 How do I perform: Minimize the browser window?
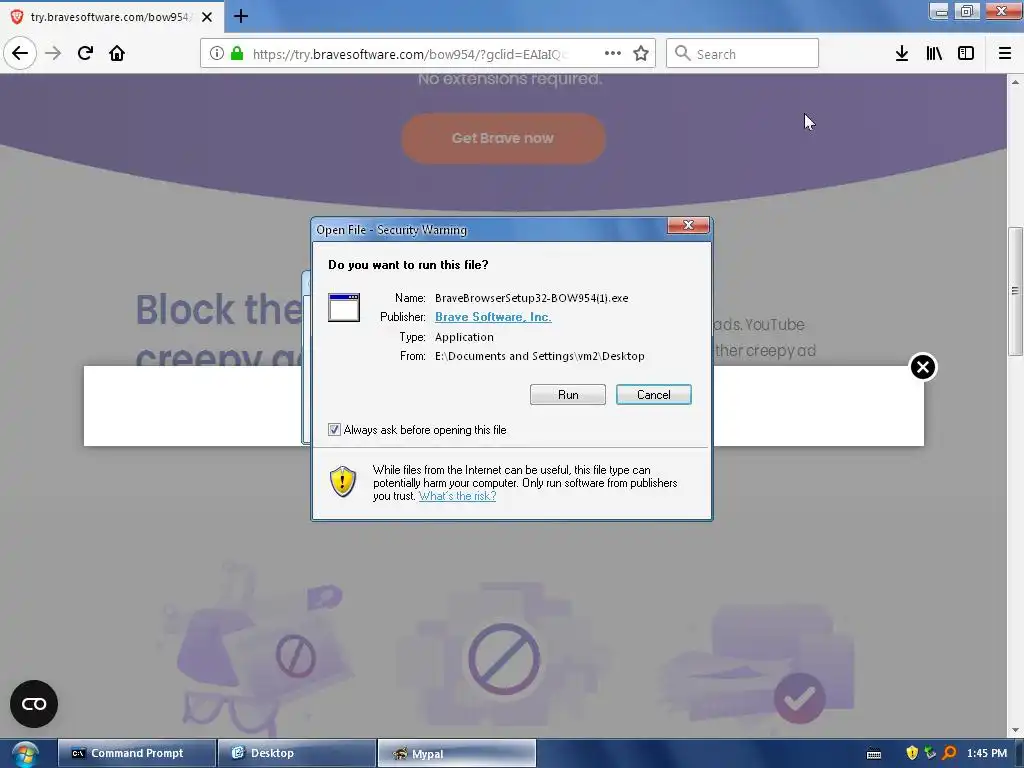[x=938, y=11]
